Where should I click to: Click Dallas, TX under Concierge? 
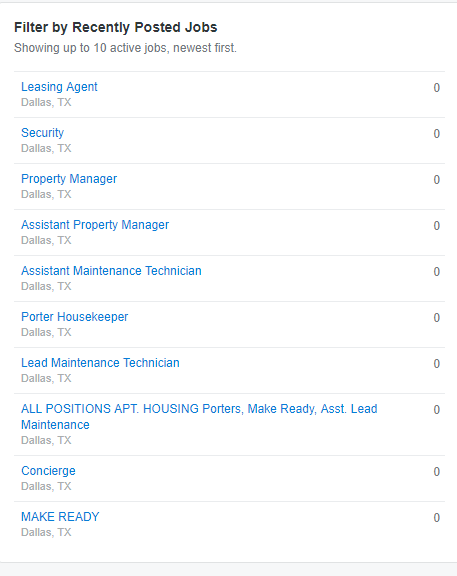tap(46, 486)
